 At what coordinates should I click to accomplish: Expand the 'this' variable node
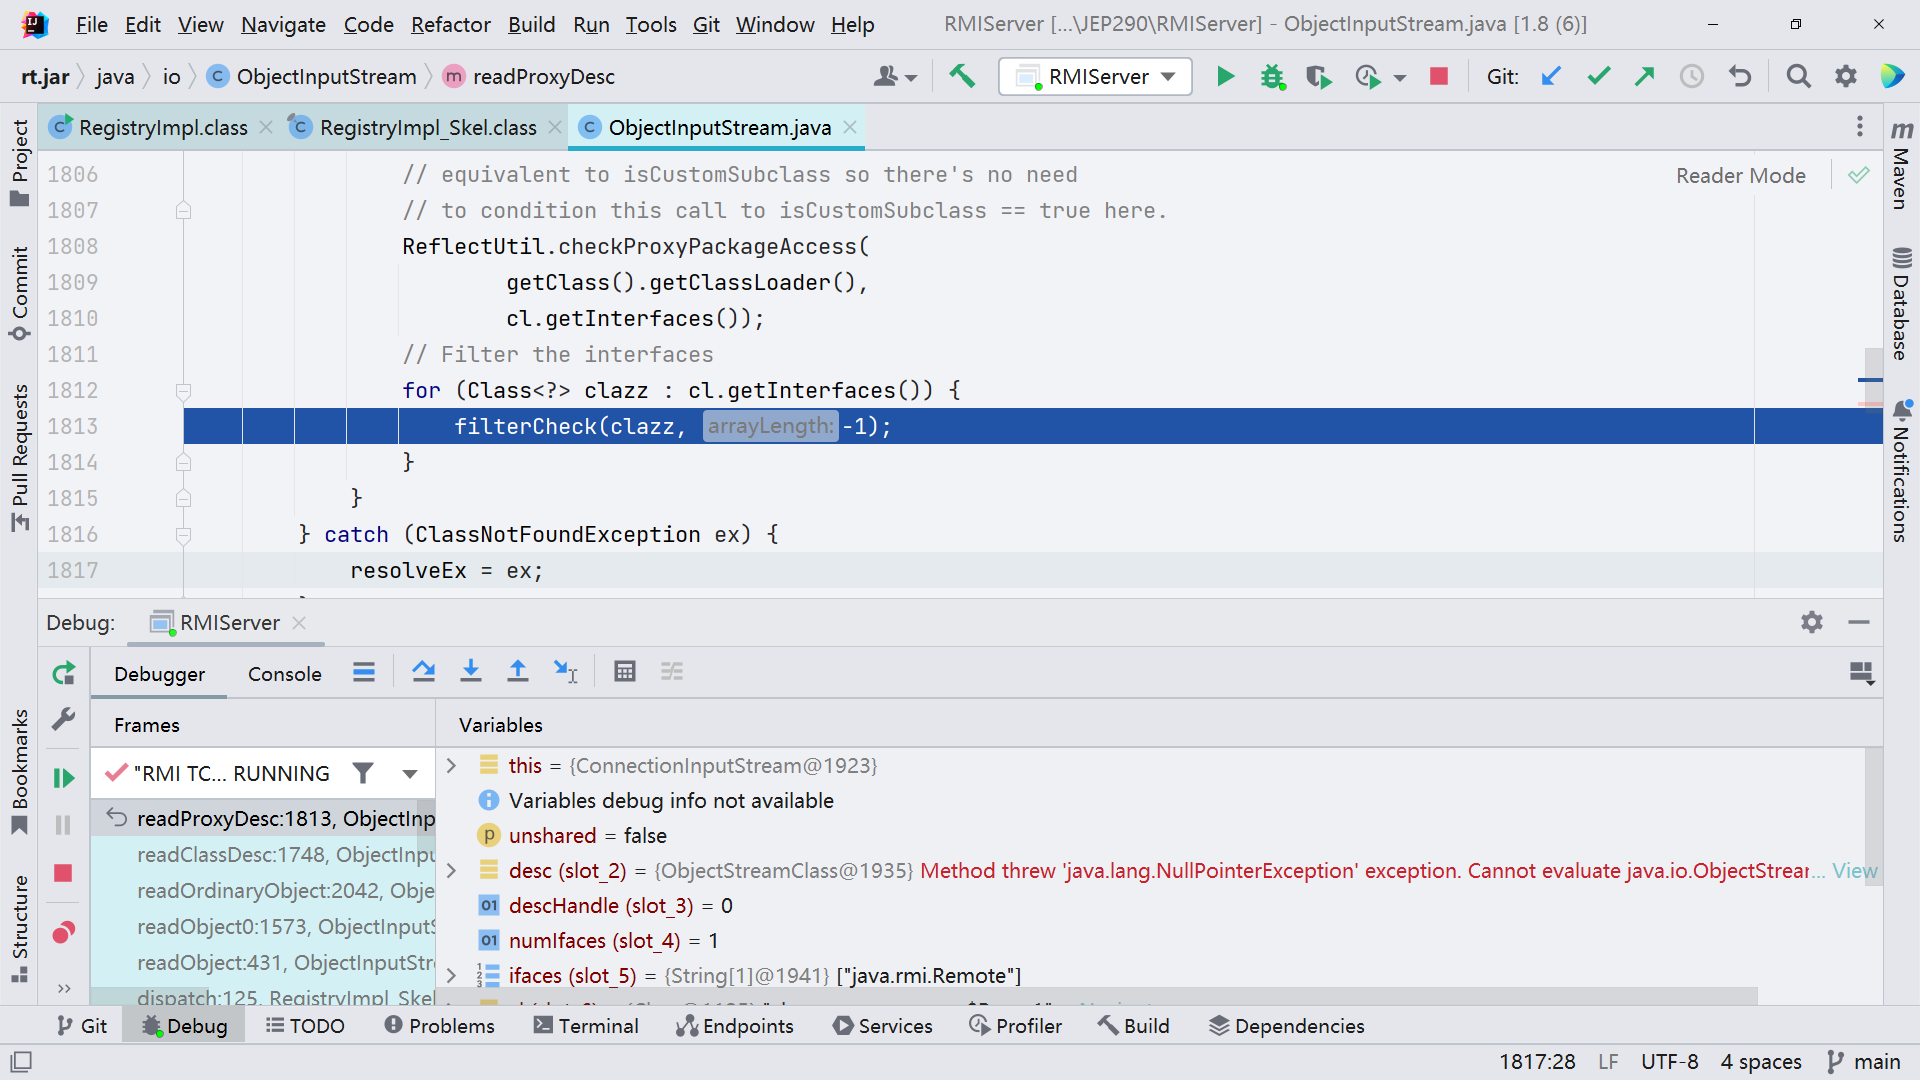(x=451, y=765)
